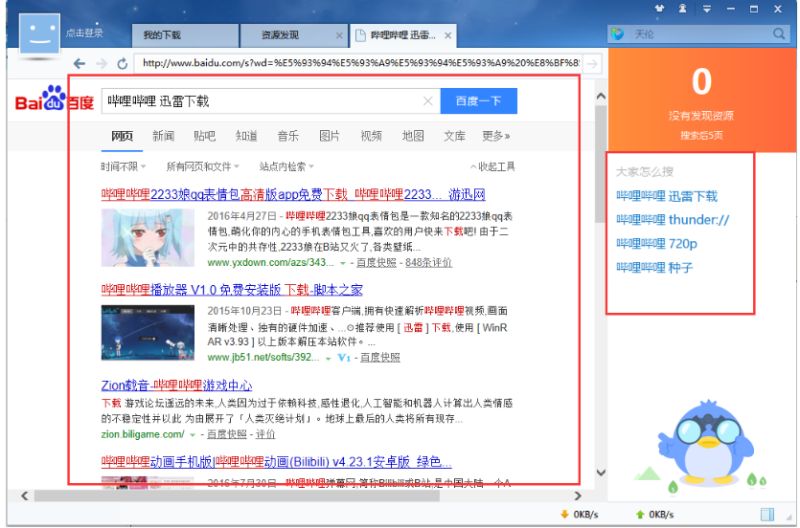Open the main menu dropdown icon in title bar
The height and width of the screenshot is (528, 800).
click(x=707, y=9)
